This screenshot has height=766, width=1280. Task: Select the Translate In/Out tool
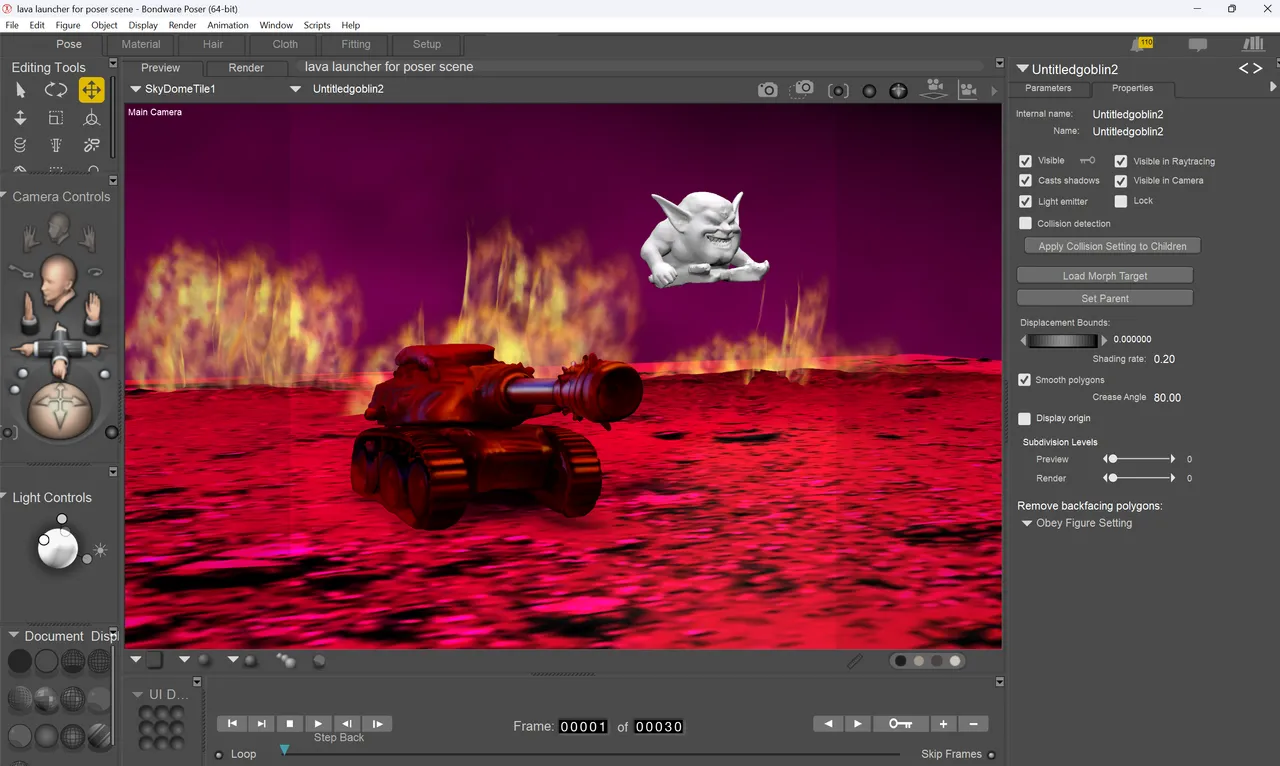20,118
